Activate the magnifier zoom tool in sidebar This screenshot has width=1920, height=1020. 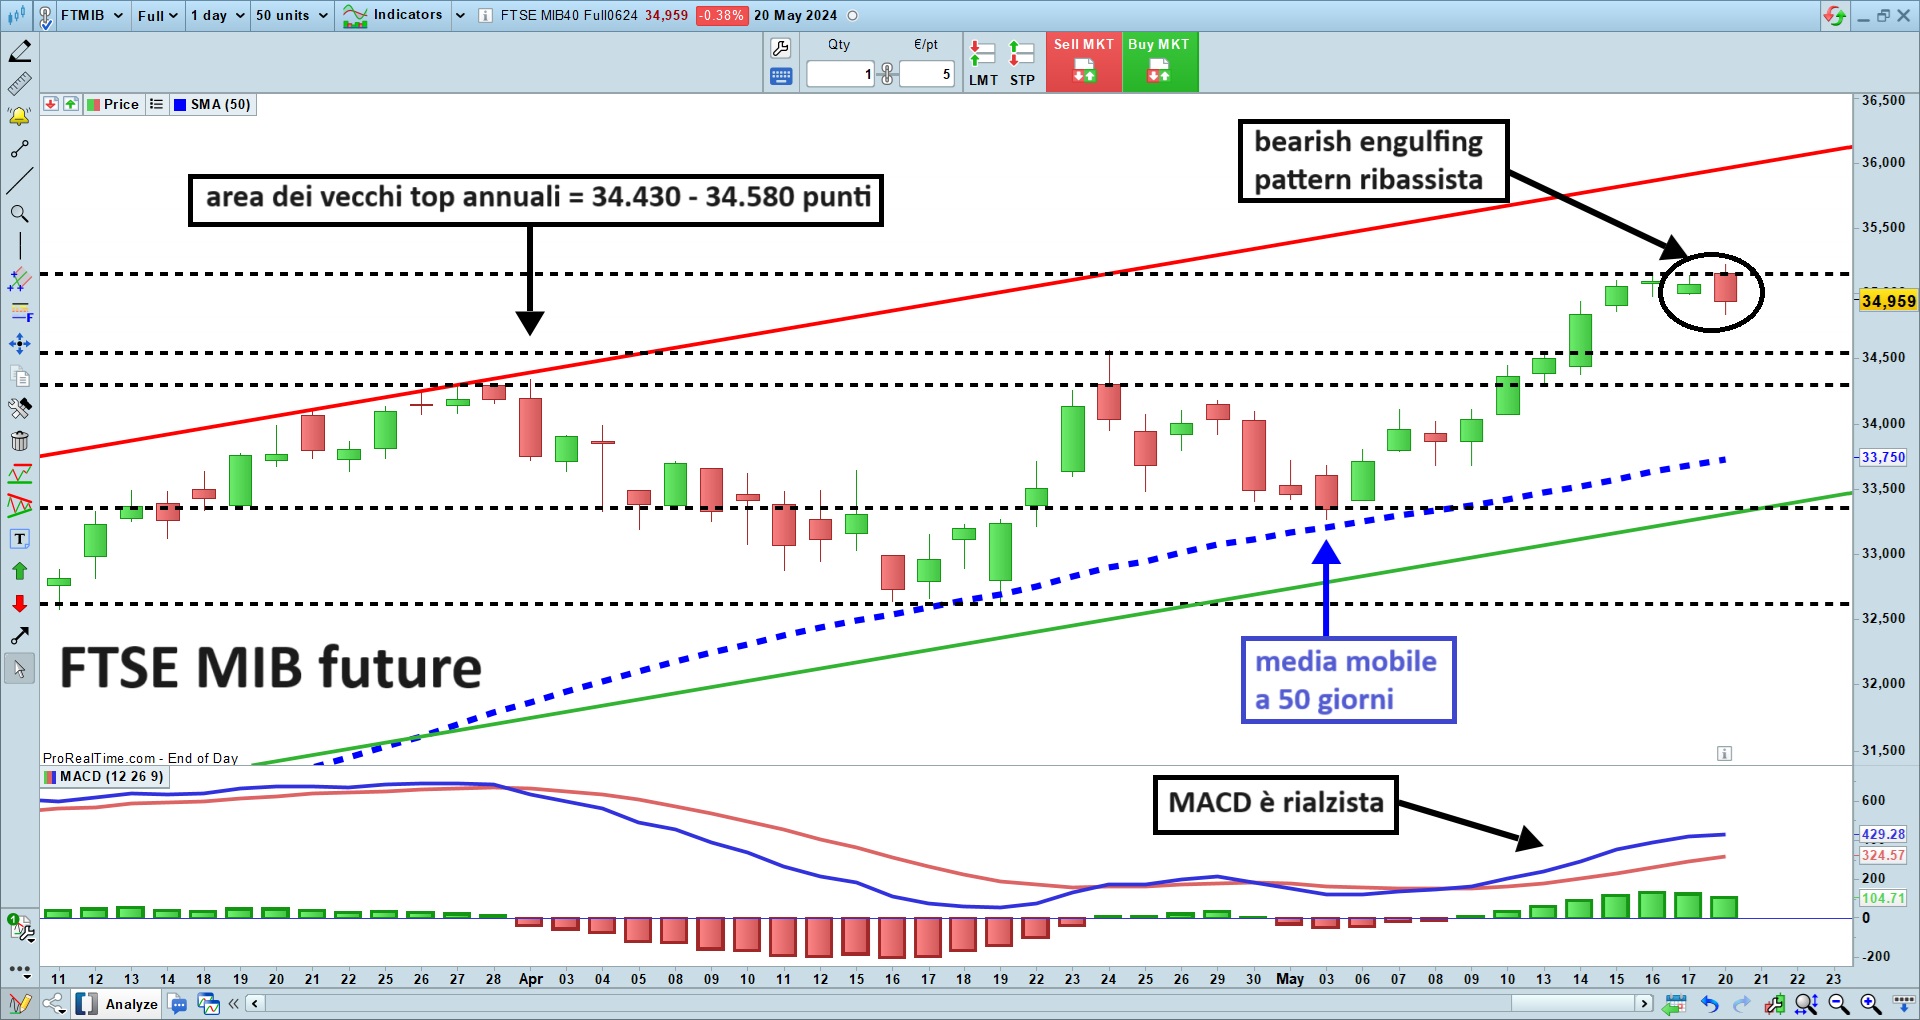[x=20, y=214]
